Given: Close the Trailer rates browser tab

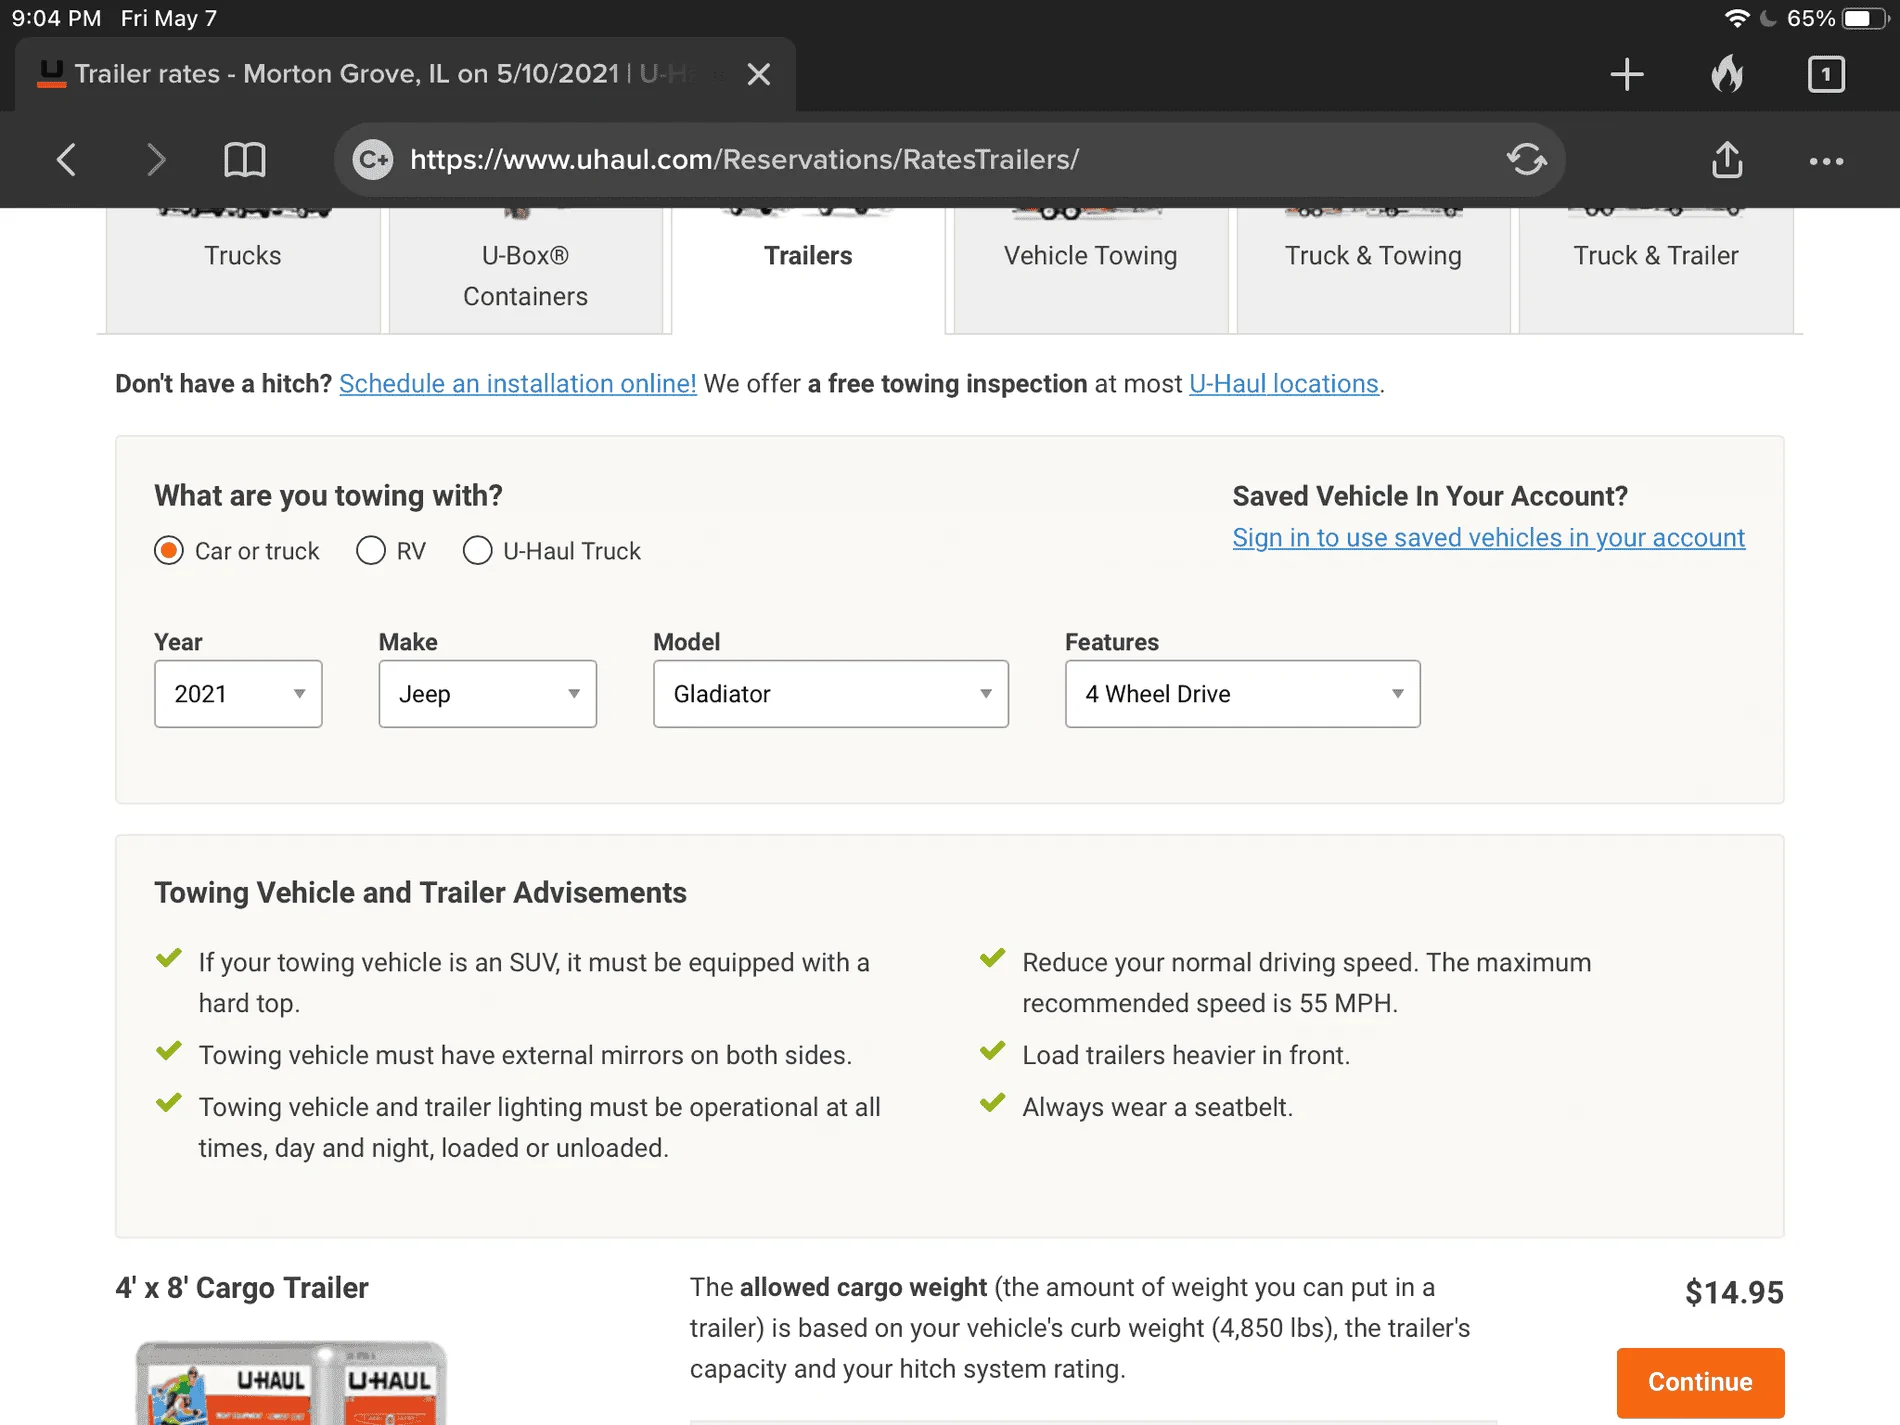Looking at the screenshot, I should (759, 74).
